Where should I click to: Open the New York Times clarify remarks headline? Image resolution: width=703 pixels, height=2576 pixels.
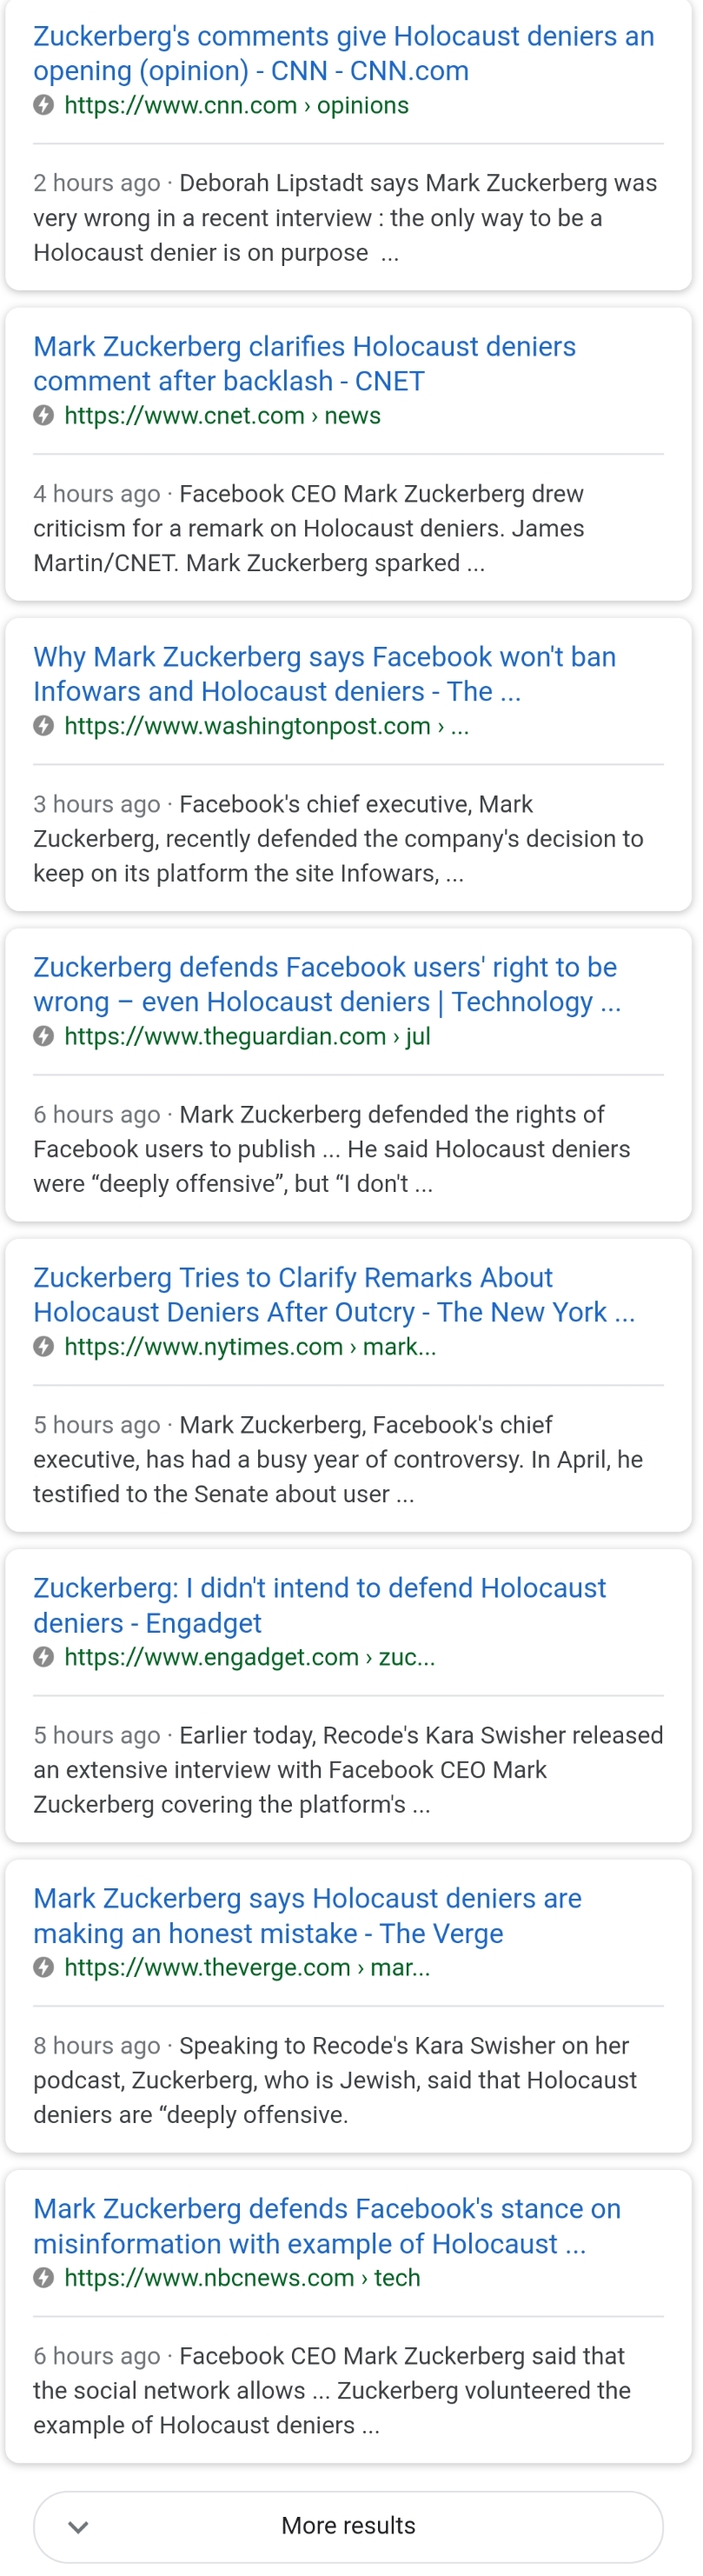(x=333, y=1294)
